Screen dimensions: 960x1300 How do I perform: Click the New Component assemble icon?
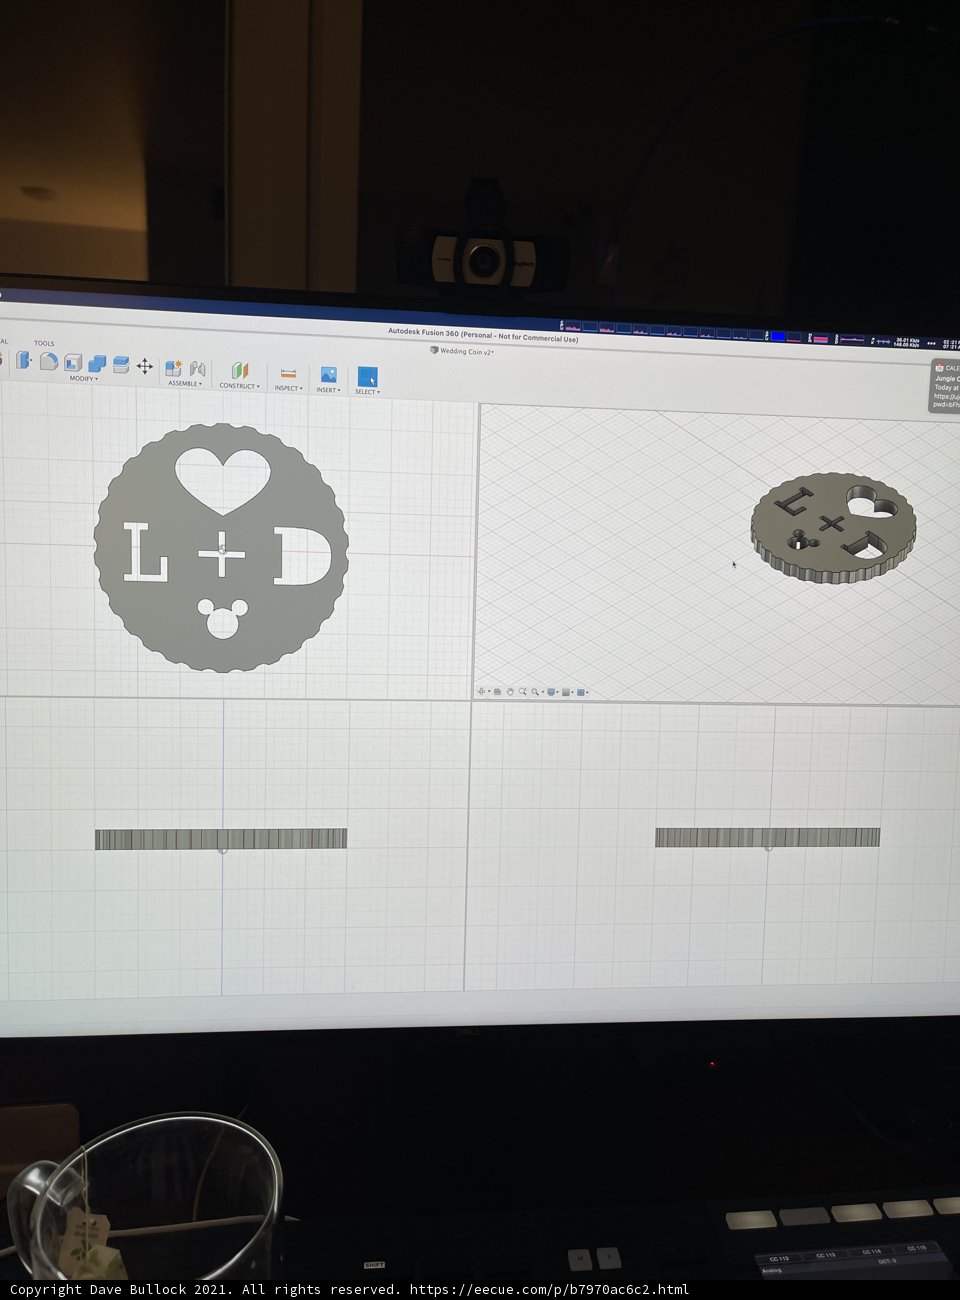(x=173, y=368)
